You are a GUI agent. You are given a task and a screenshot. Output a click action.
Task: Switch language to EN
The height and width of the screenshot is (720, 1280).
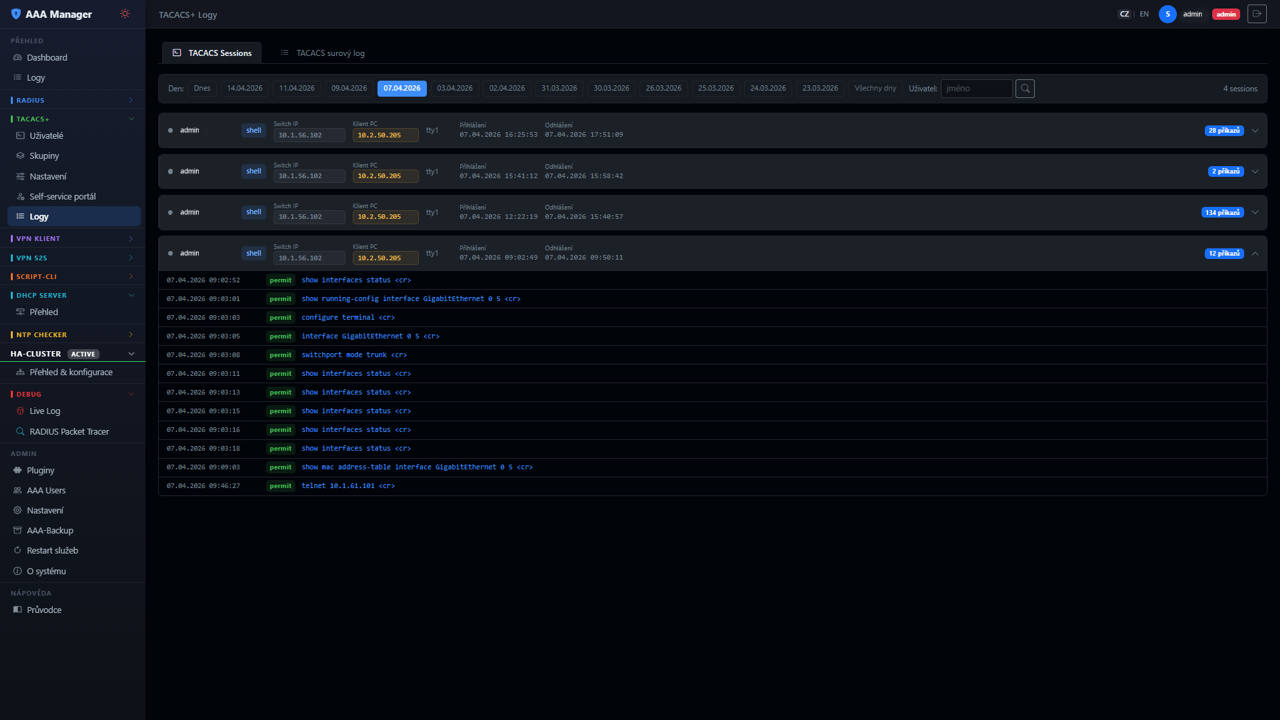[1144, 14]
